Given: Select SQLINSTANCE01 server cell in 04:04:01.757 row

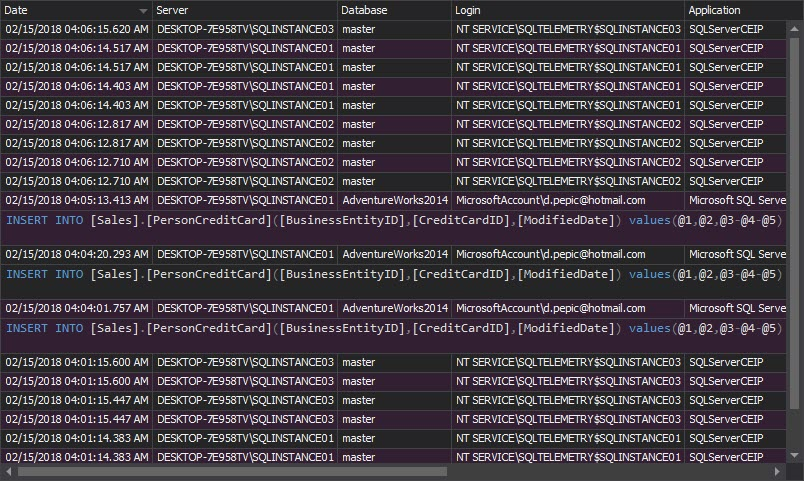Looking at the screenshot, I should point(245,308).
